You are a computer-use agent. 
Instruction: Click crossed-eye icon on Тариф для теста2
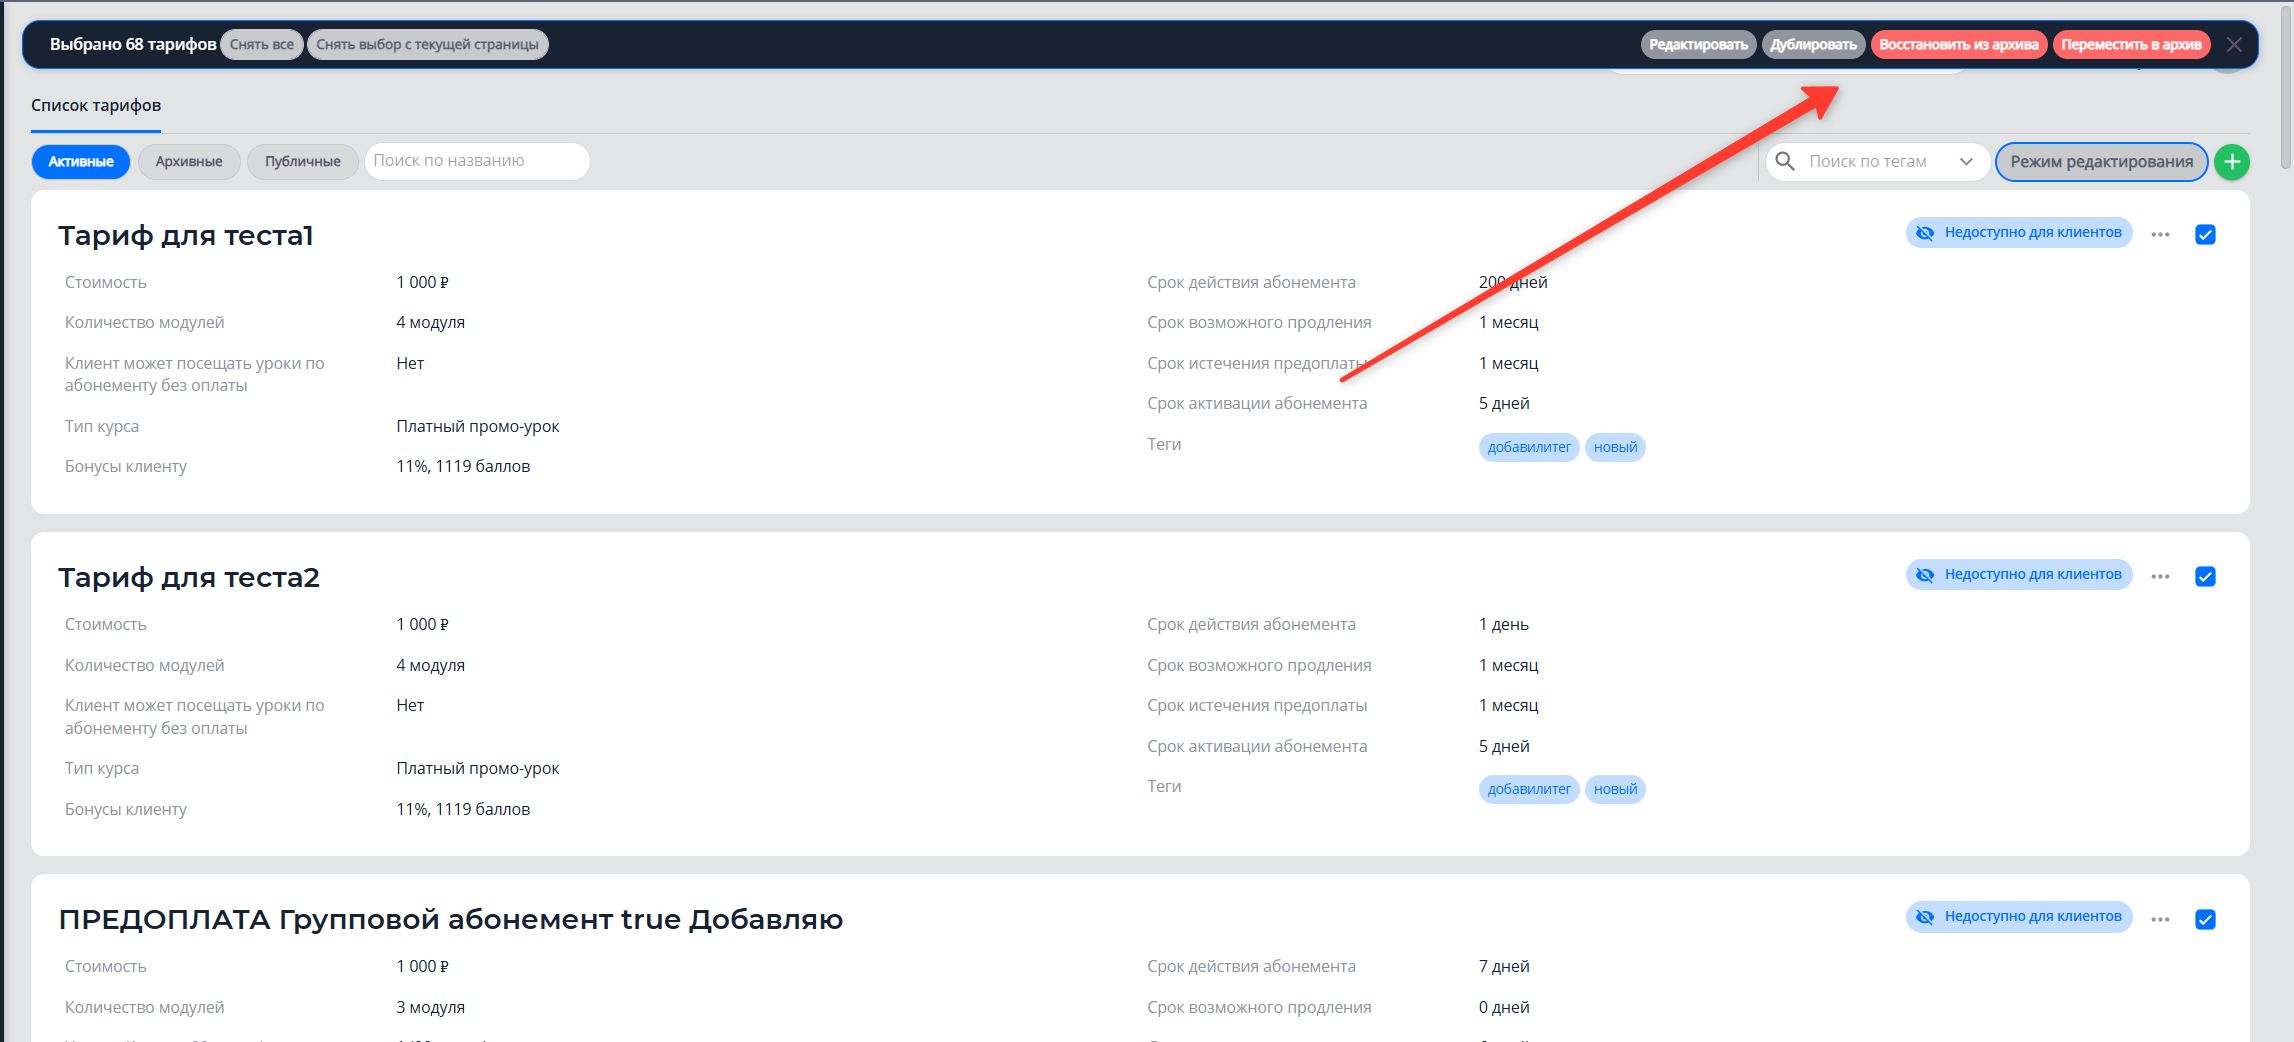[x=1925, y=575]
